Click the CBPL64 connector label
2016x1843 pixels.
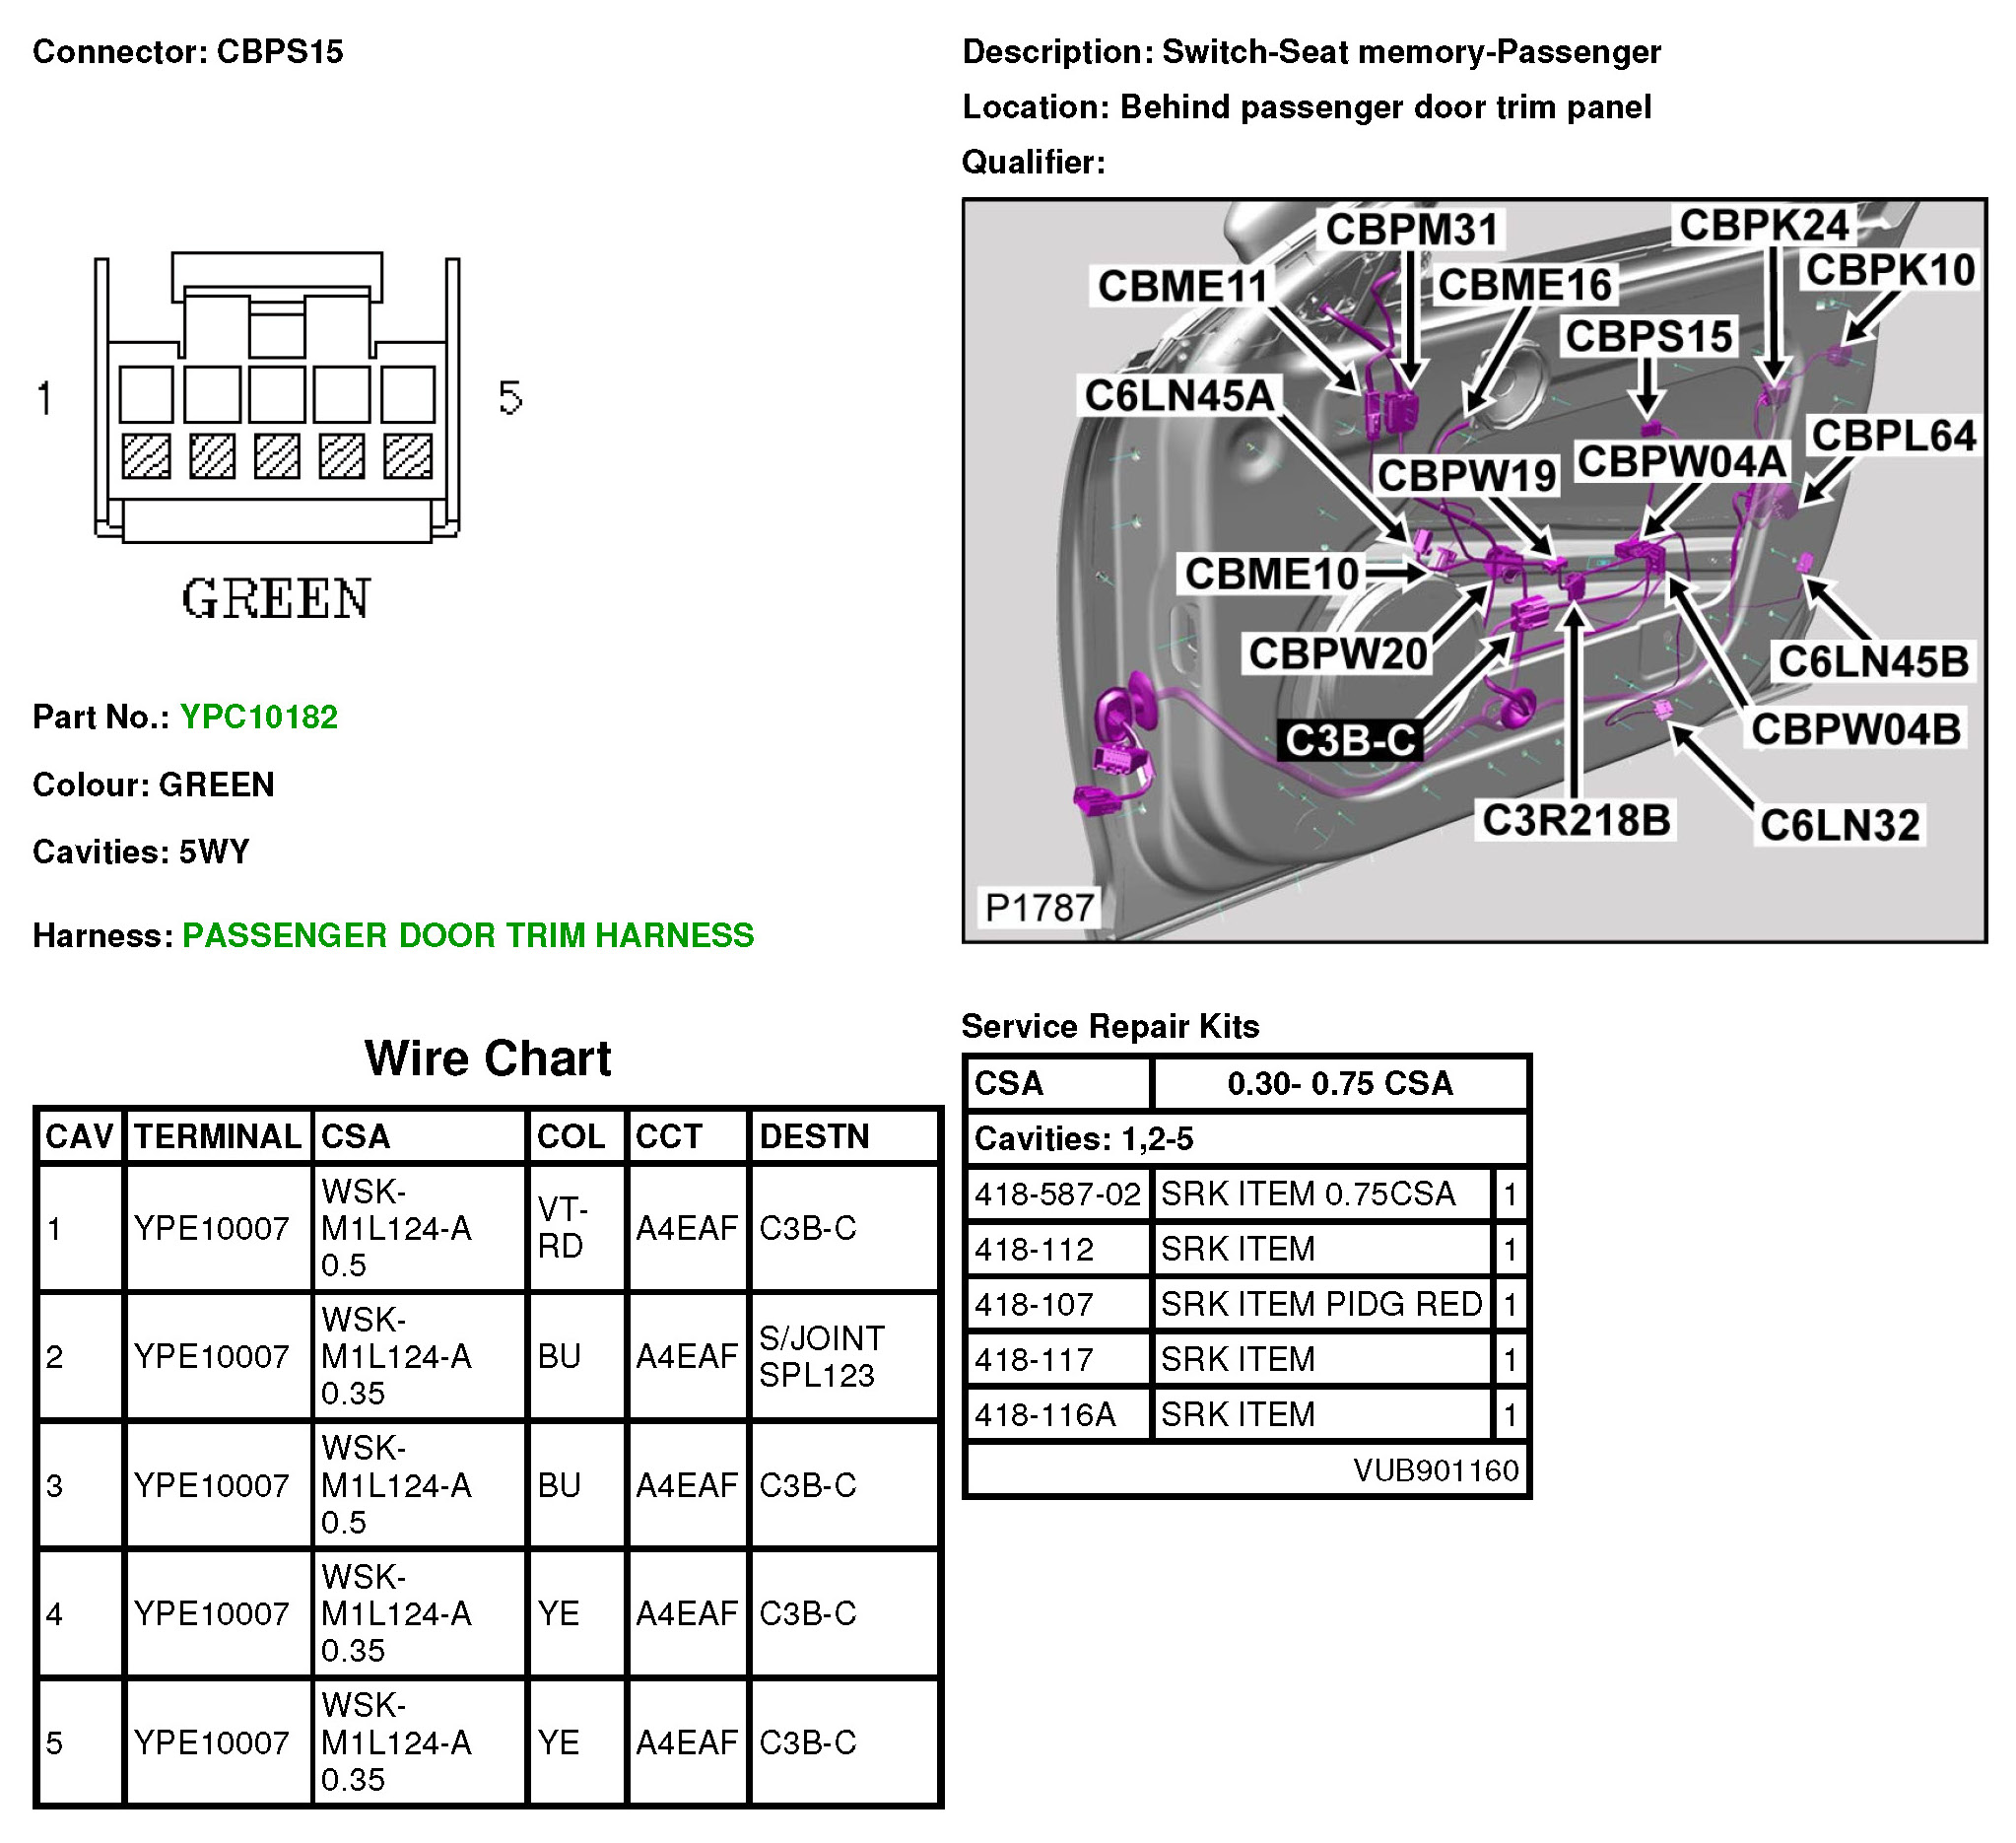click(x=1893, y=436)
